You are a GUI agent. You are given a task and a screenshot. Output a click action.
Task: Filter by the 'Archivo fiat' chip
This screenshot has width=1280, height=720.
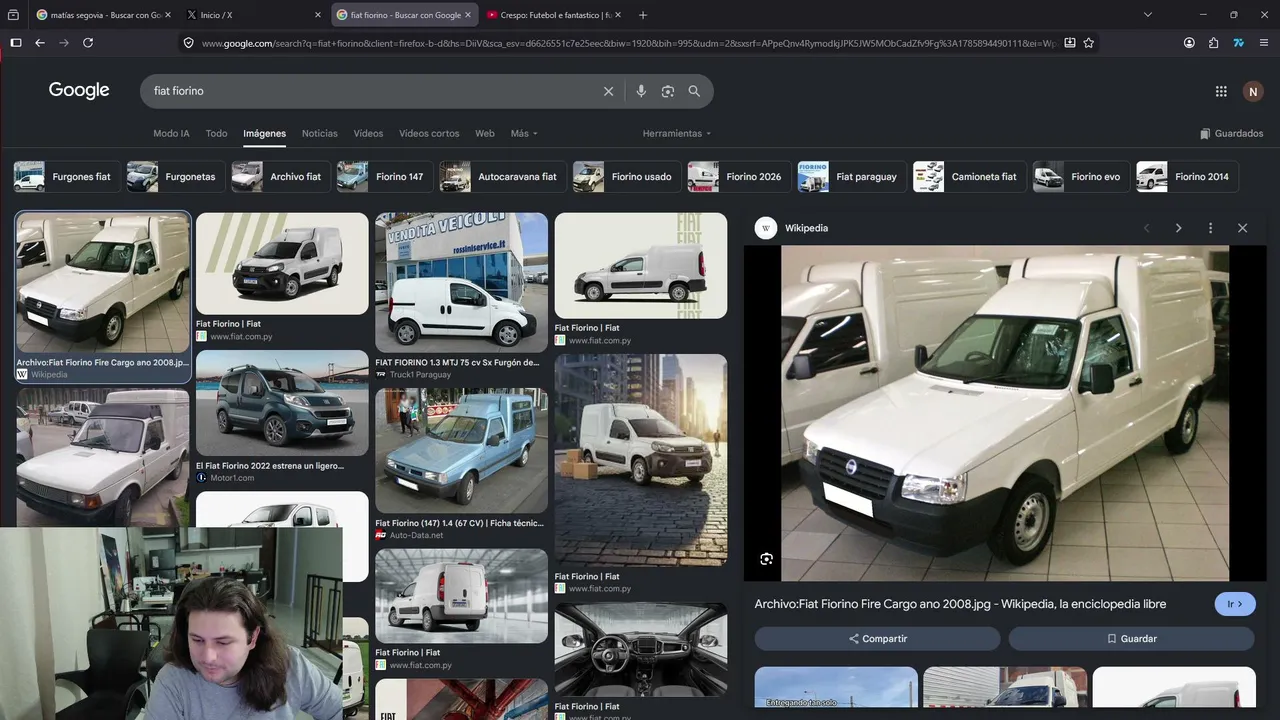tap(281, 177)
